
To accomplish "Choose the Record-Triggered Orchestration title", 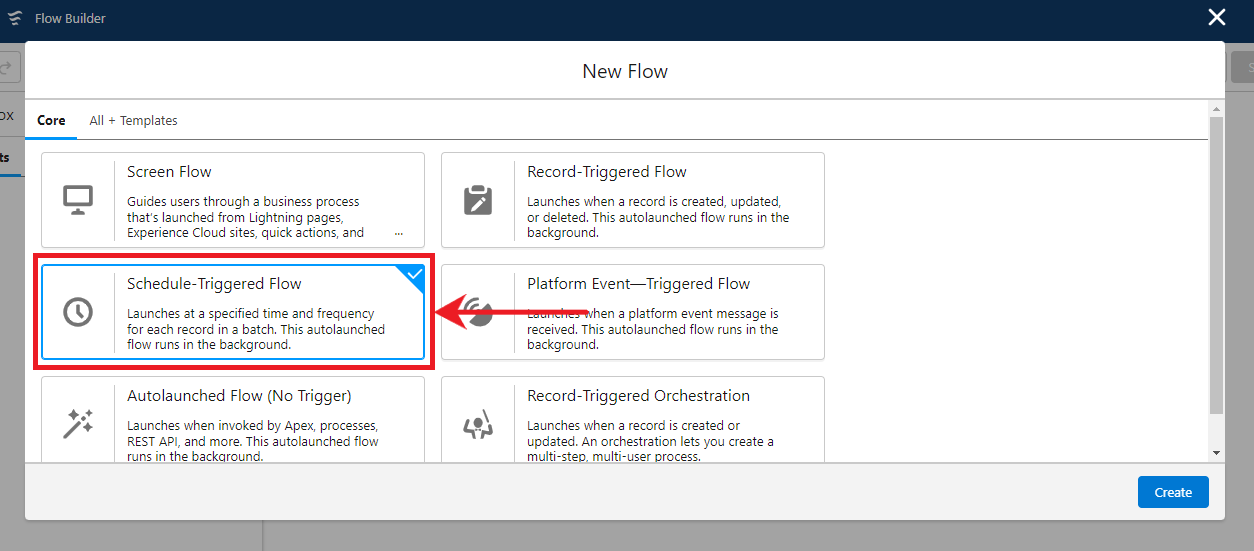I will click(638, 396).
